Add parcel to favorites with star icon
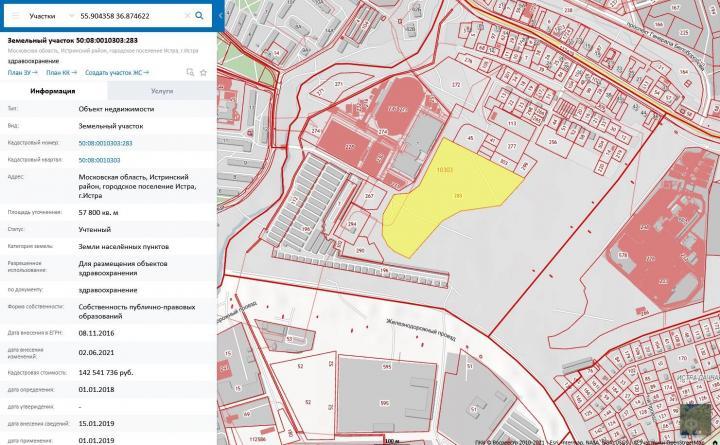 coord(203,72)
